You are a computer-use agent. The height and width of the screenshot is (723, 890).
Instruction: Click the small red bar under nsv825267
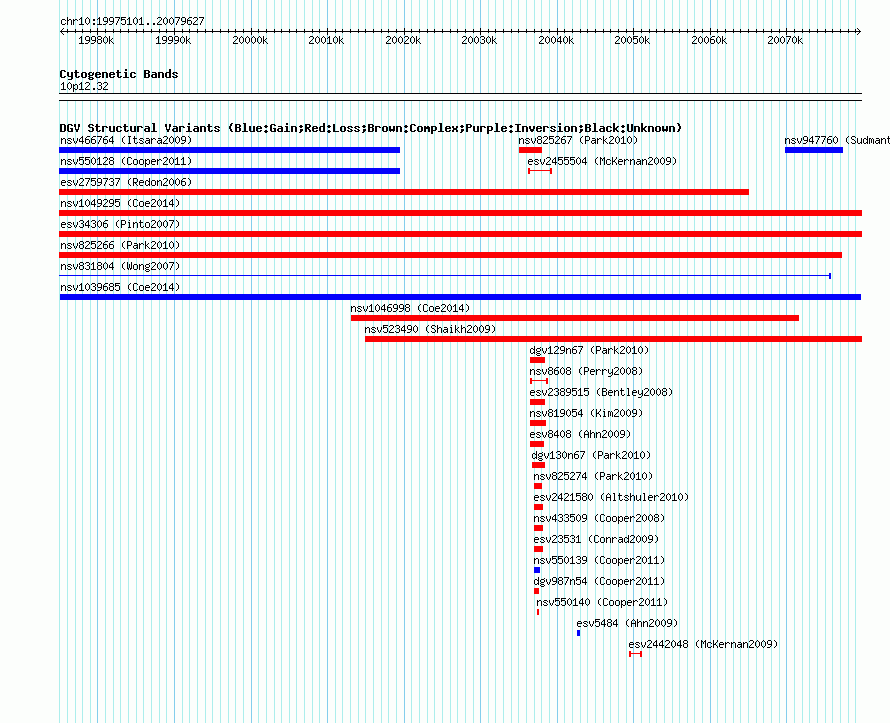tap(530, 150)
